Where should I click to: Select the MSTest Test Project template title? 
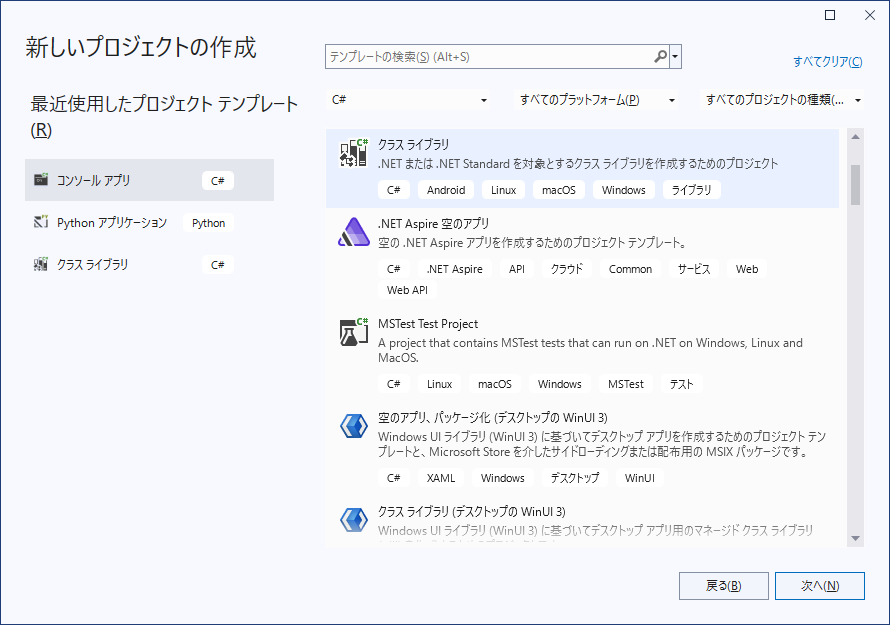[x=428, y=324]
